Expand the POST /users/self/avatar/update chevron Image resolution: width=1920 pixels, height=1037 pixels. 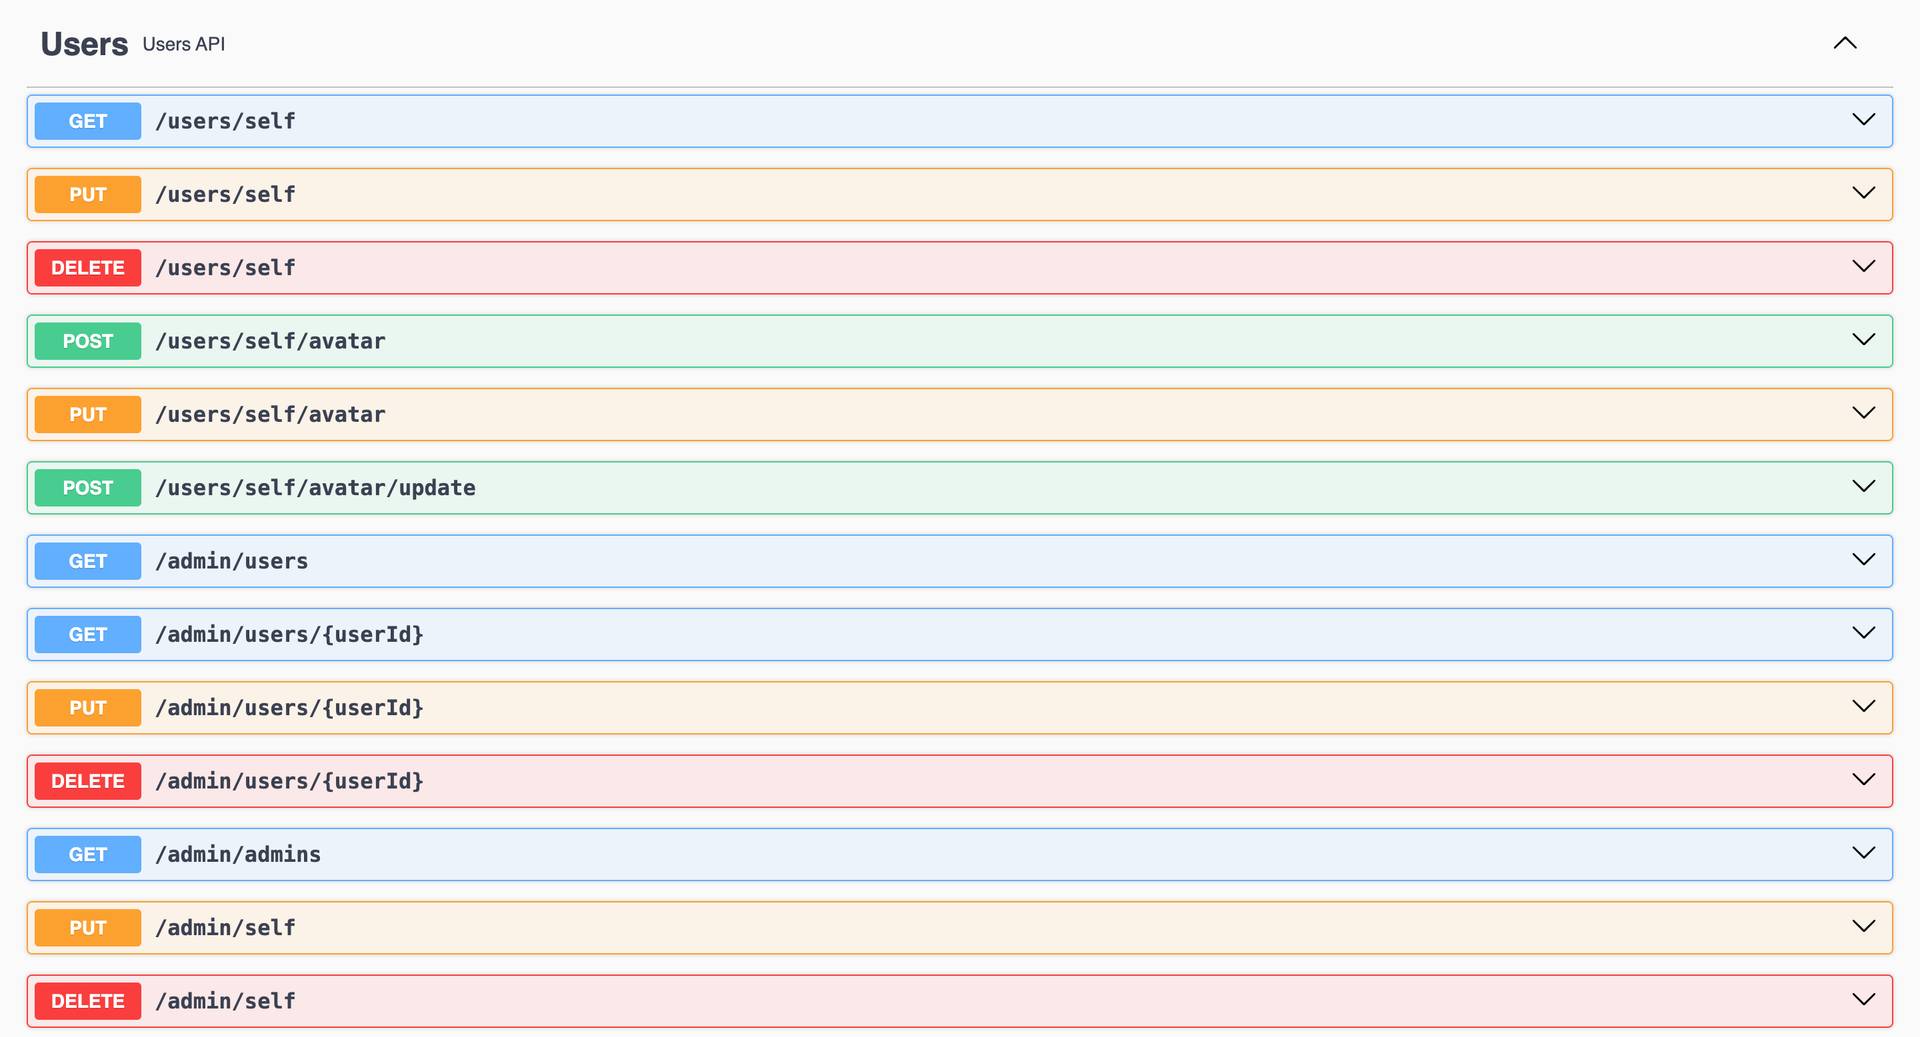(x=1863, y=486)
